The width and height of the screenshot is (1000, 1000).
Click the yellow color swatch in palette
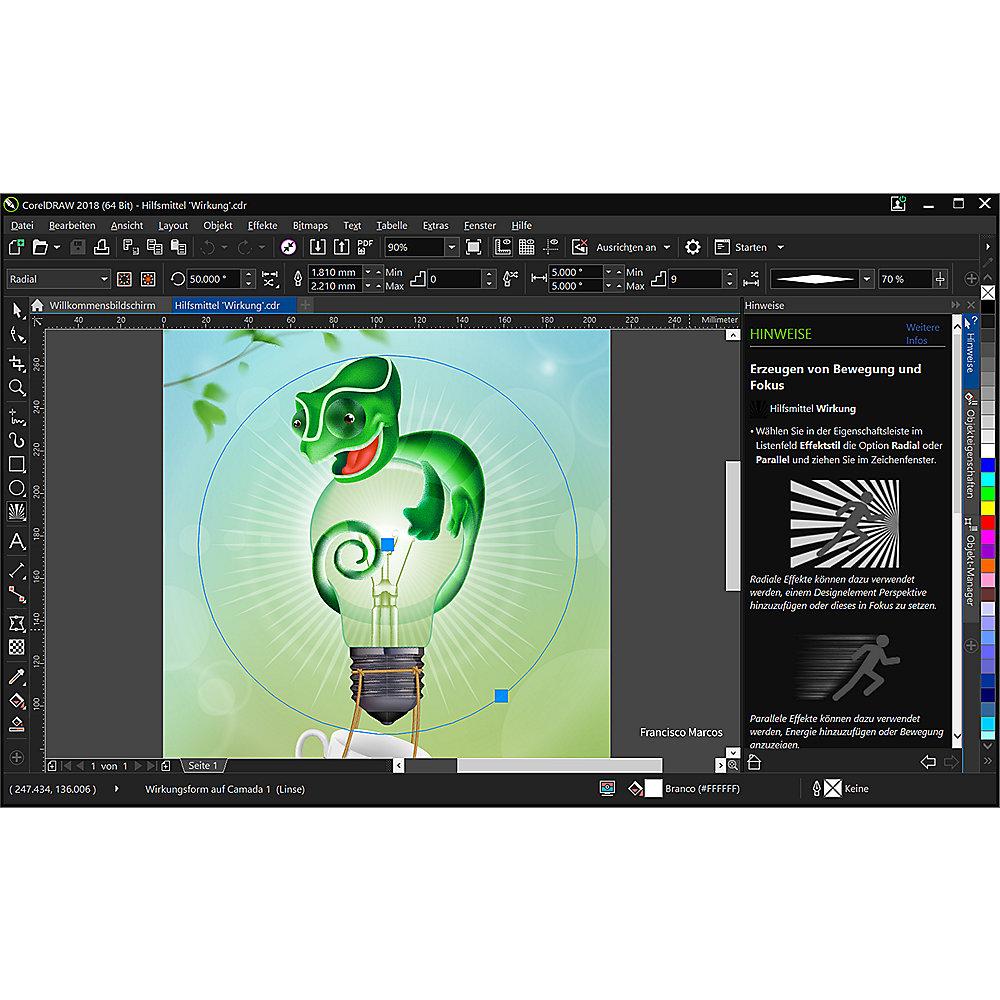coord(988,508)
